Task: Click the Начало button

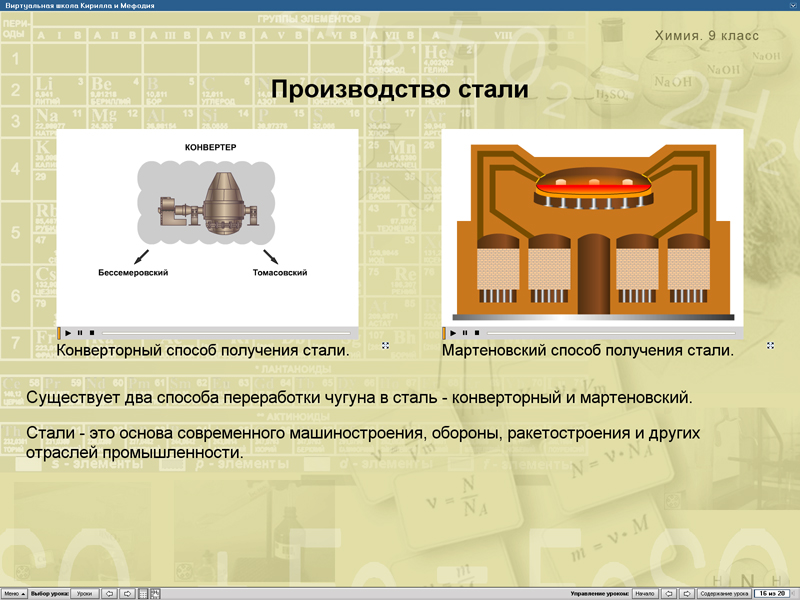Action: tap(645, 592)
